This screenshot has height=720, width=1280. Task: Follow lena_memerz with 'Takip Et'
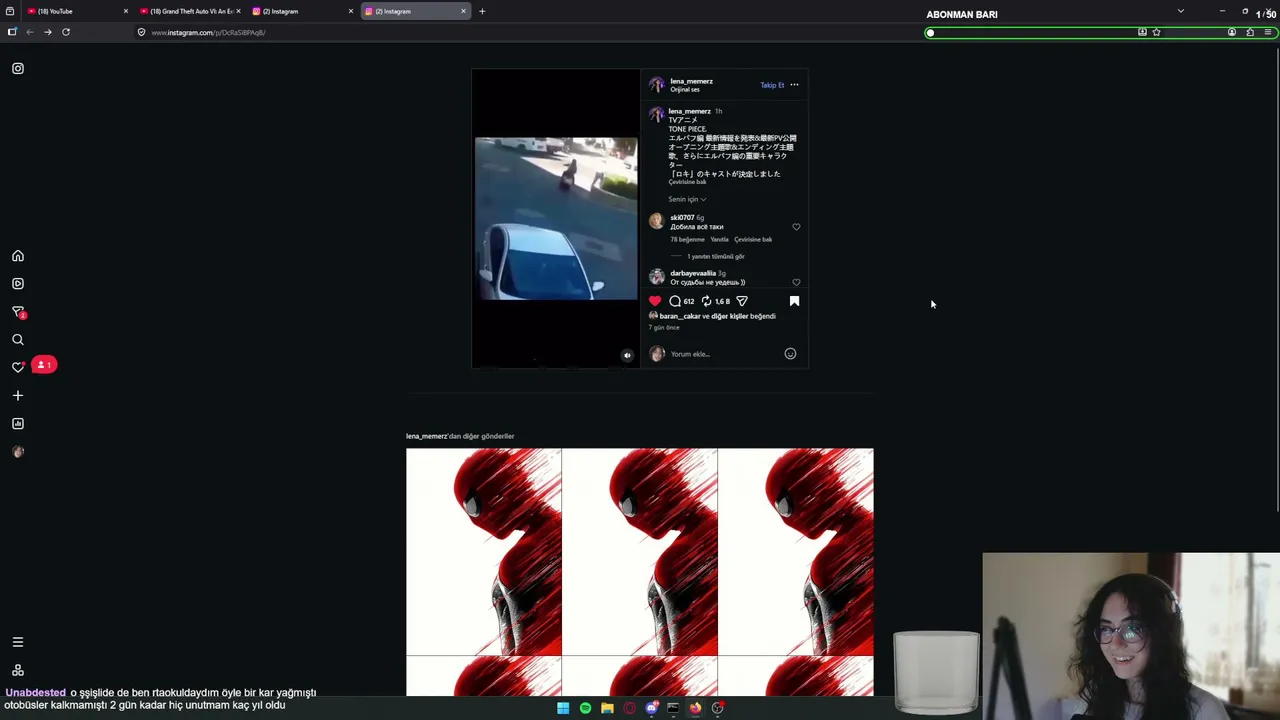pos(772,85)
